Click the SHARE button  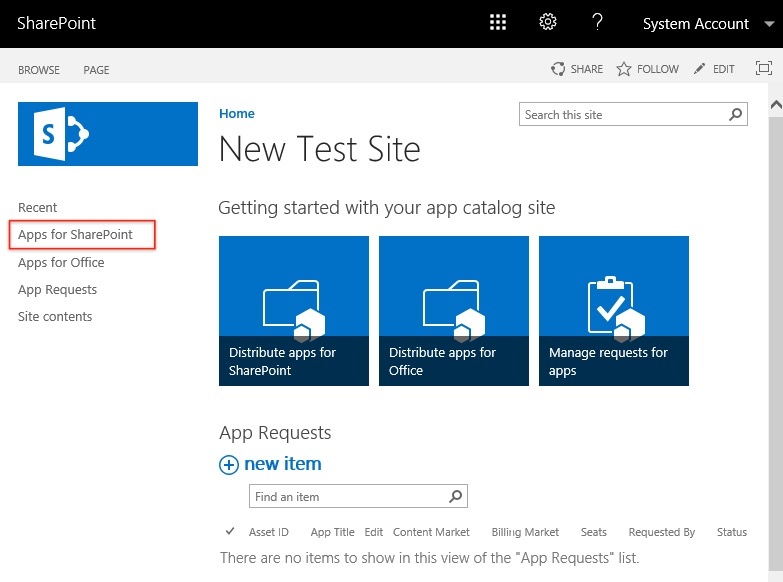577,69
